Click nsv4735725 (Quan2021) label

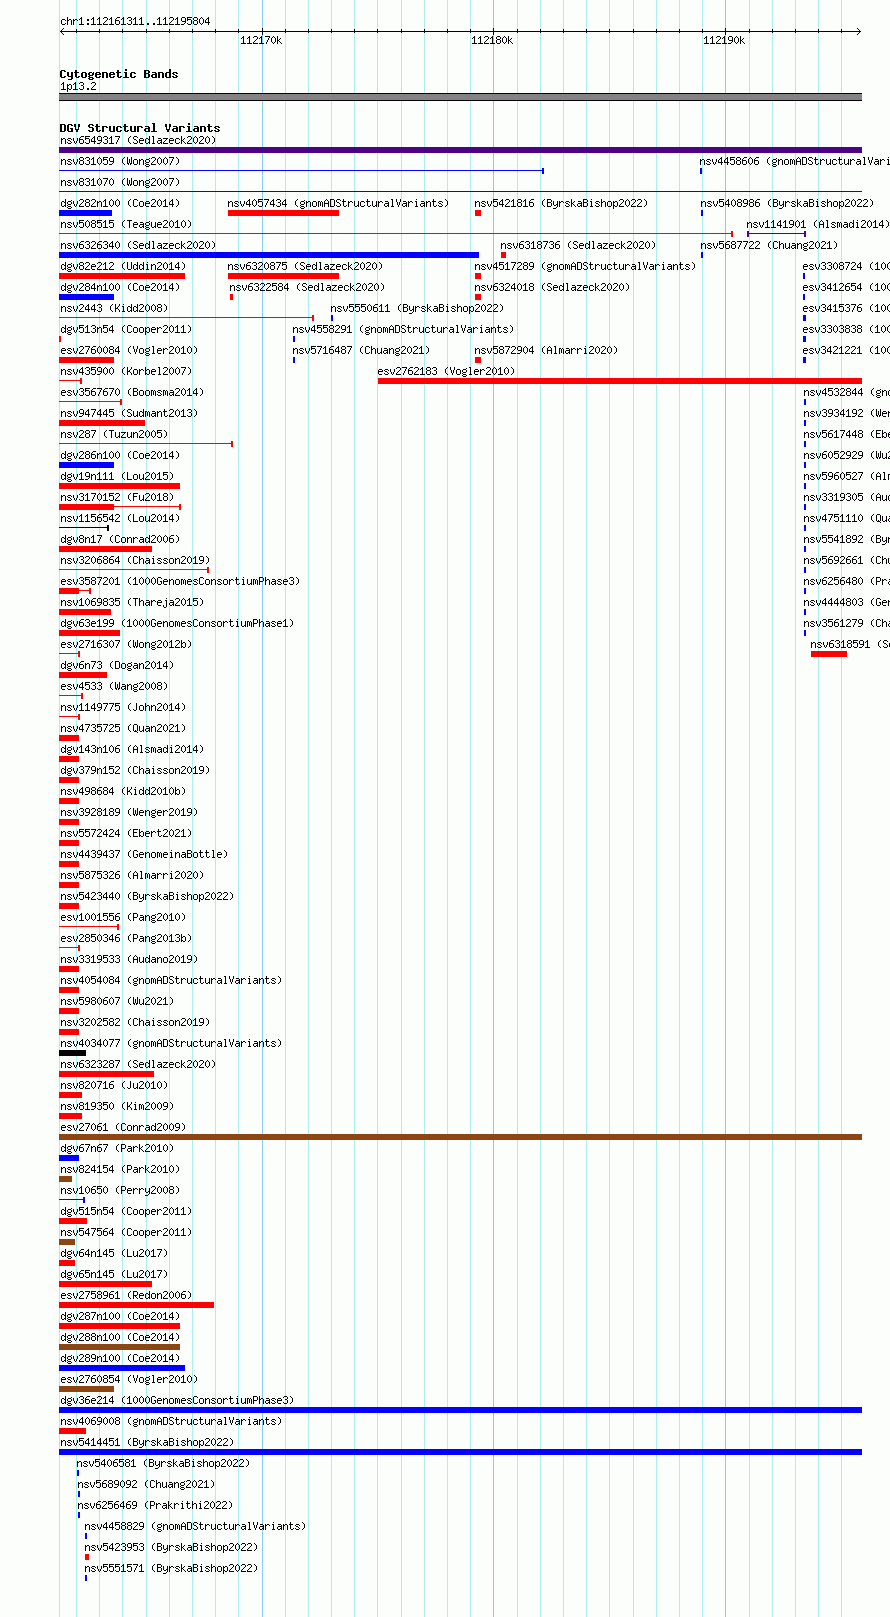tap(123, 728)
